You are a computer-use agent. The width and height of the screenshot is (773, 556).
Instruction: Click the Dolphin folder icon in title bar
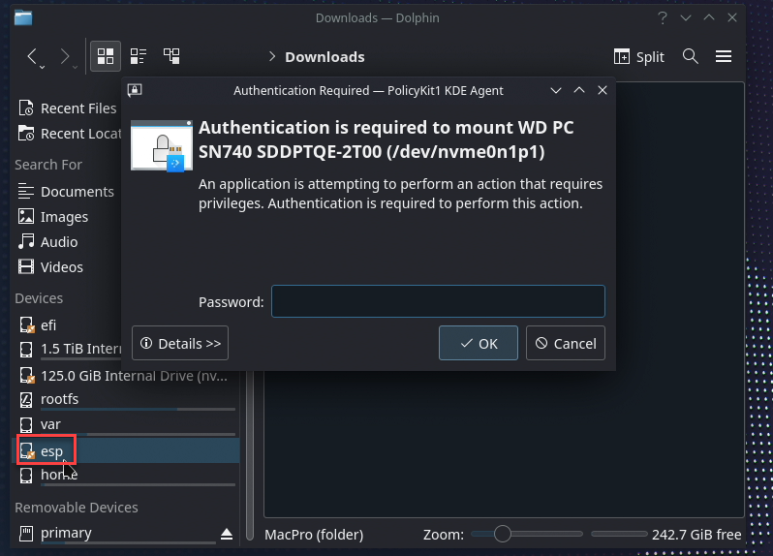click(x=23, y=18)
